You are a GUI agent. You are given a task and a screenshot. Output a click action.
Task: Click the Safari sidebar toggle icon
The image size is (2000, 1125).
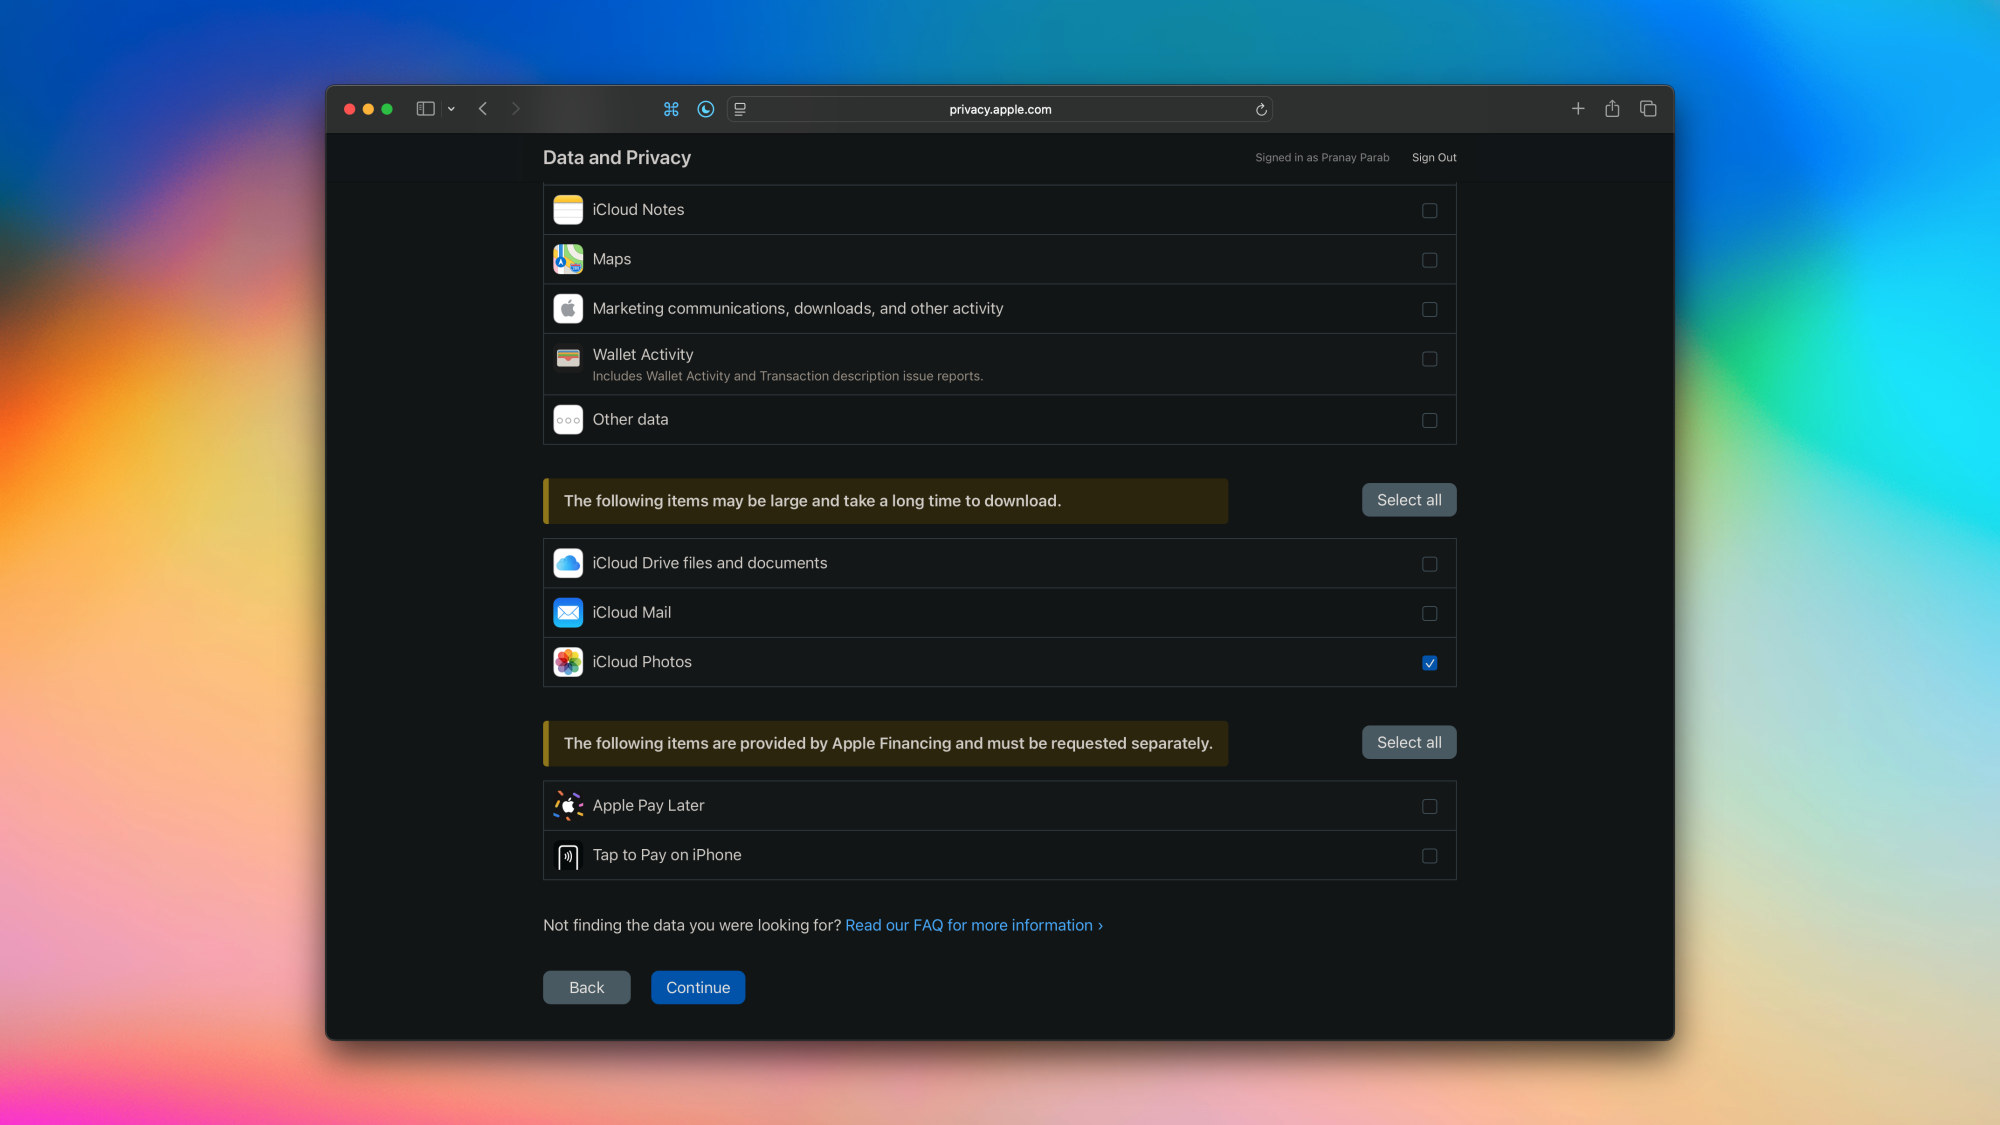425,109
